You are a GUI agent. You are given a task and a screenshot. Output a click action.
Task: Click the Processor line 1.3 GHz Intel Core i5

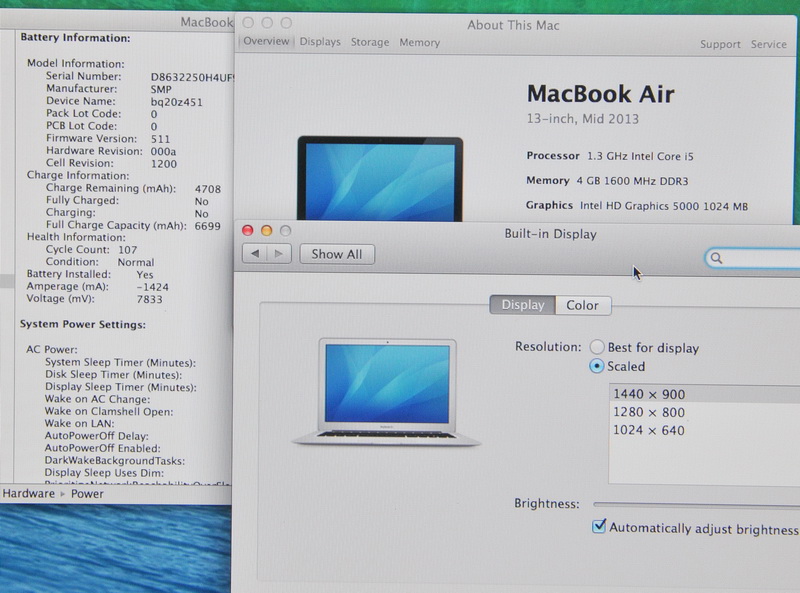coord(610,156)
